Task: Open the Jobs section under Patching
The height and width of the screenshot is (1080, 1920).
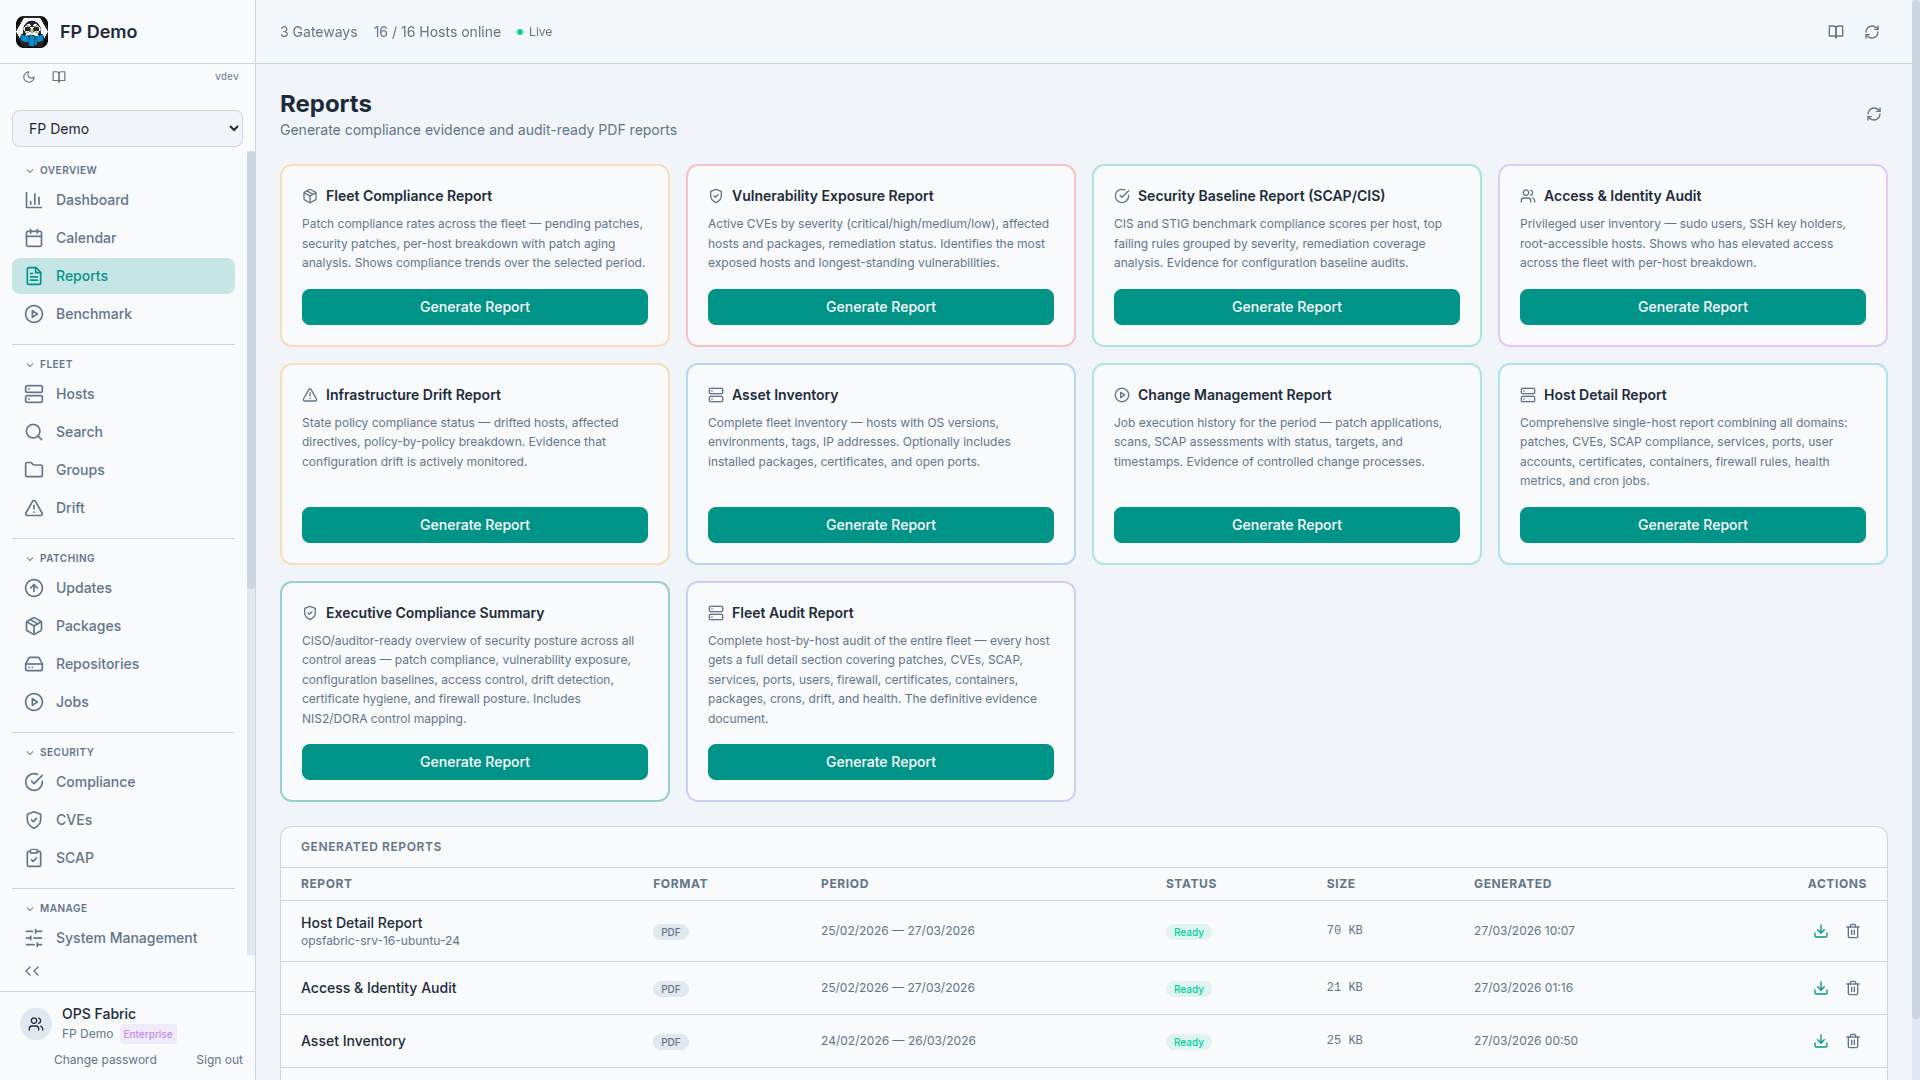Action: click(70, 702)
